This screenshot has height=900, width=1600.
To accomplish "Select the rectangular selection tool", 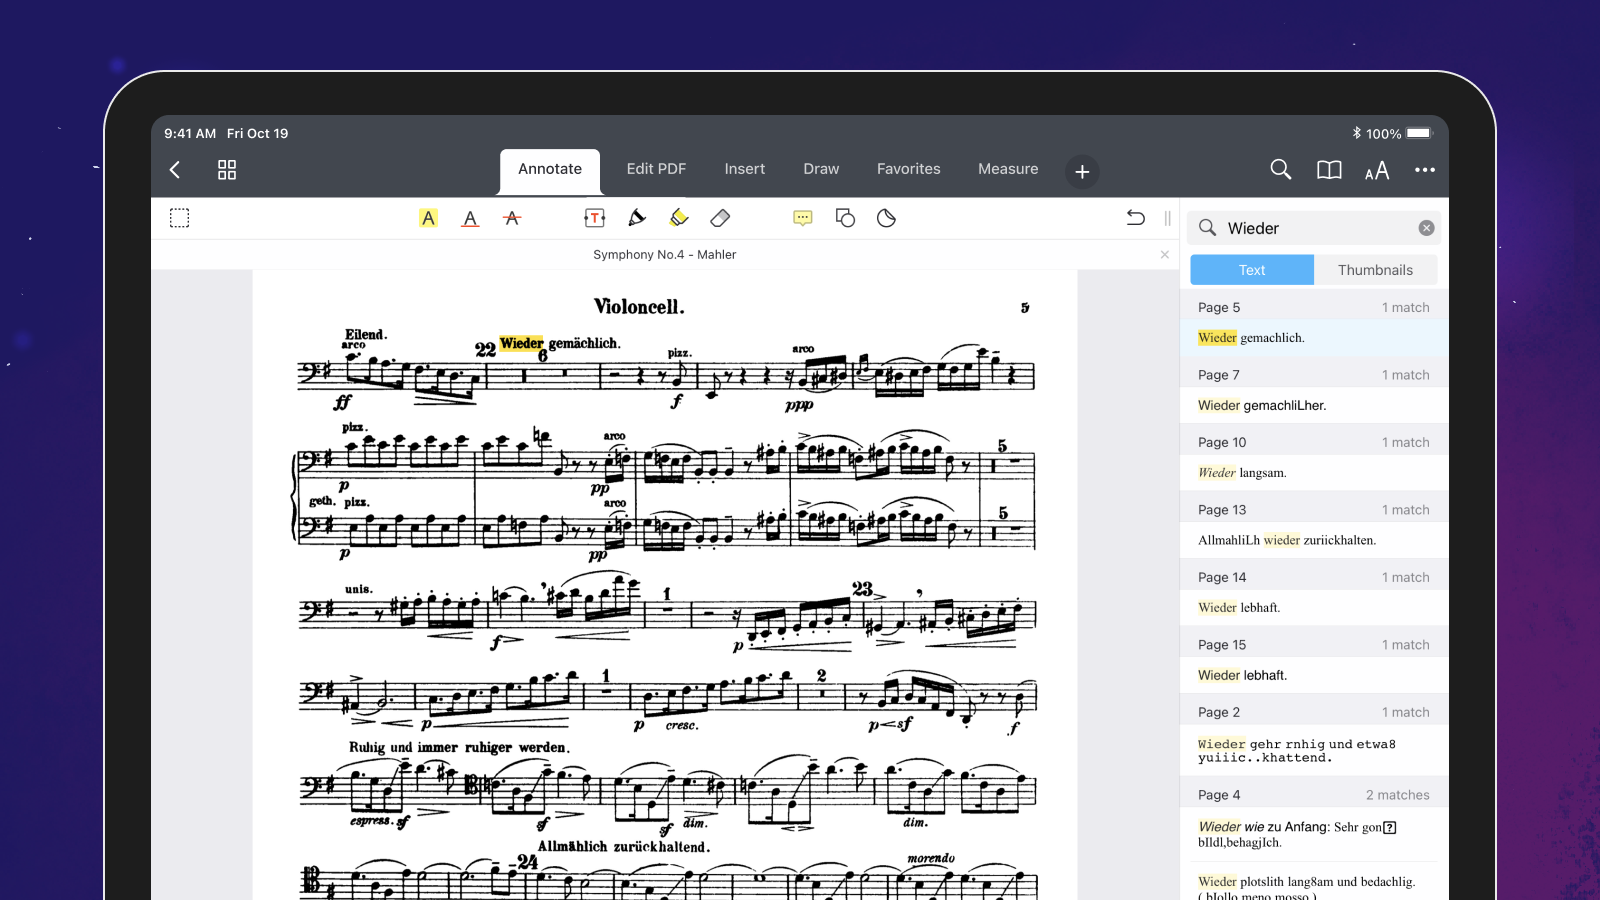I will [179, 218].
